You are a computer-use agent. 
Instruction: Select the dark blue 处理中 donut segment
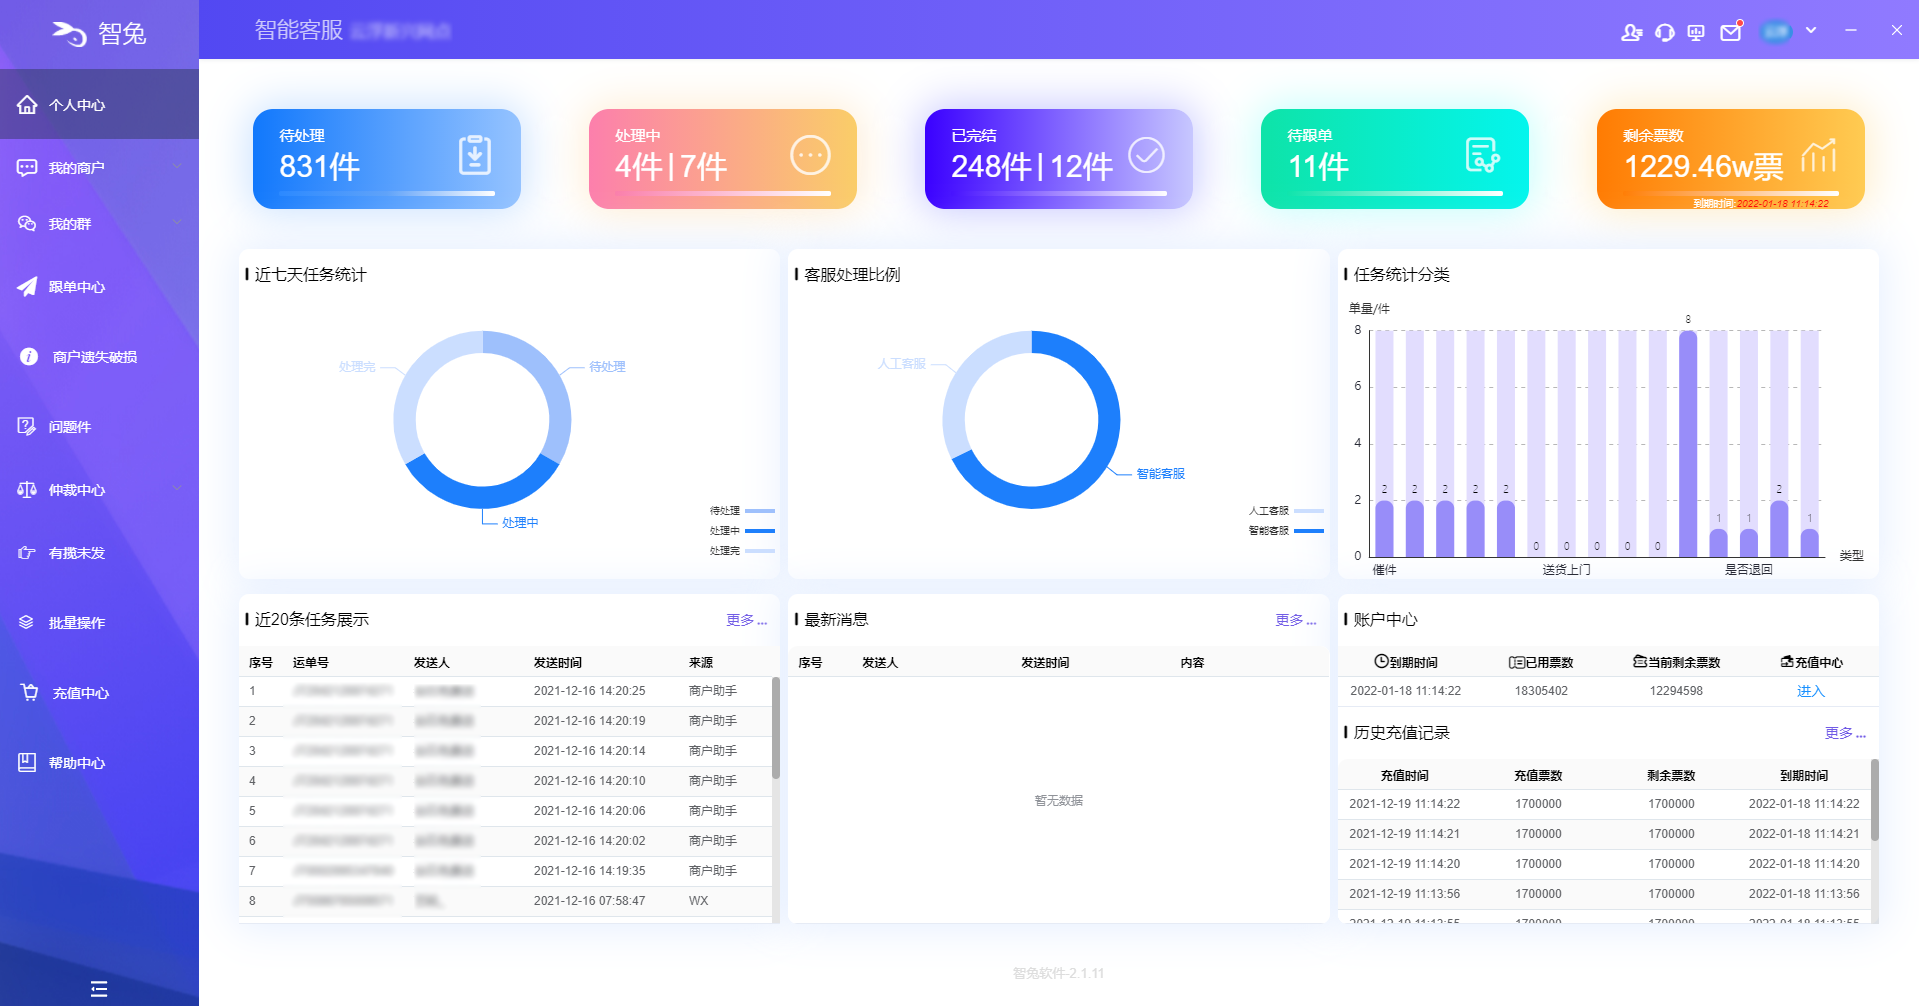click(482, 496)
